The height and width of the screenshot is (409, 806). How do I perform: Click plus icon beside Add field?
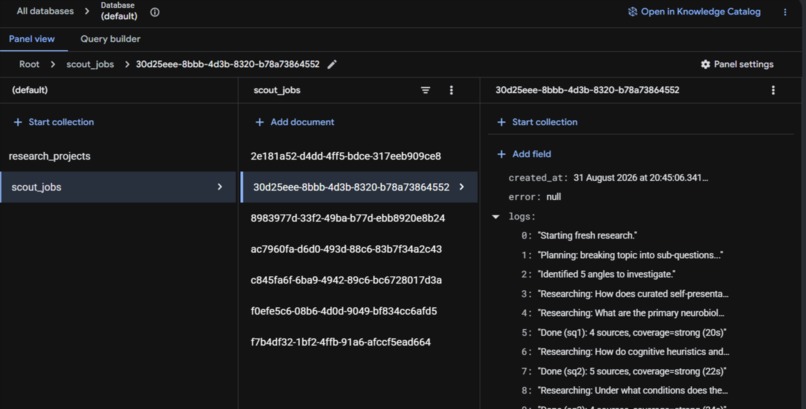[501, 154]
